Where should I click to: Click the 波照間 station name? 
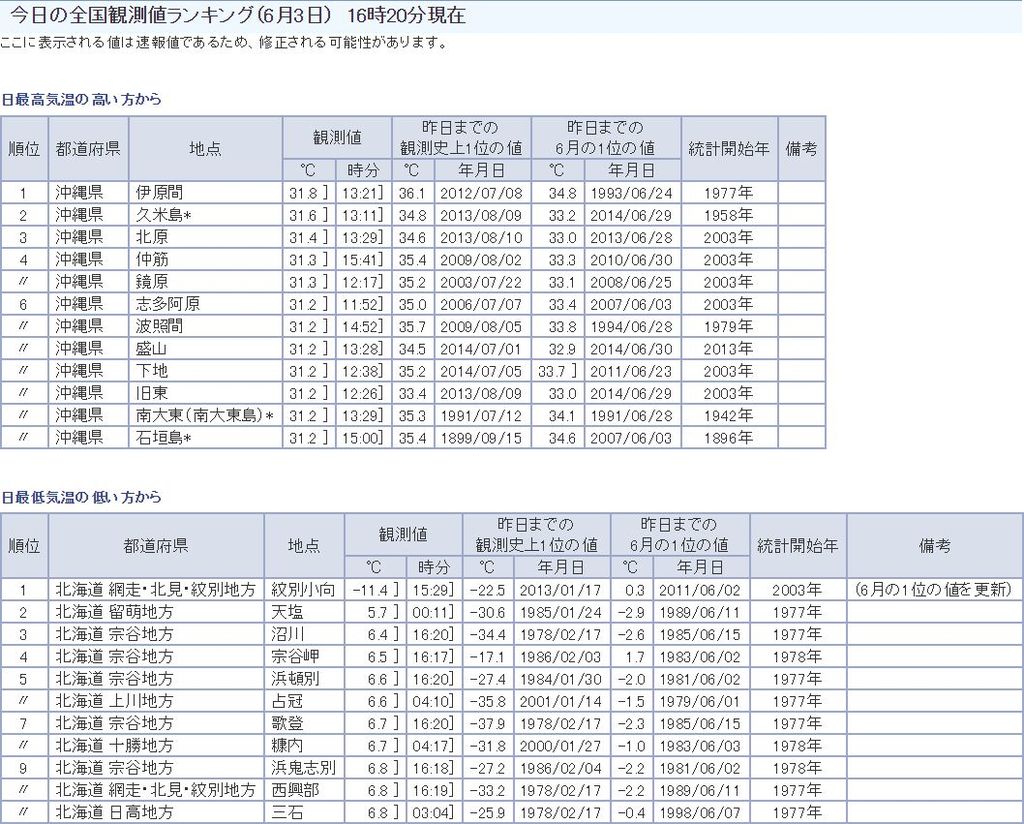click(x=159, y=326)
